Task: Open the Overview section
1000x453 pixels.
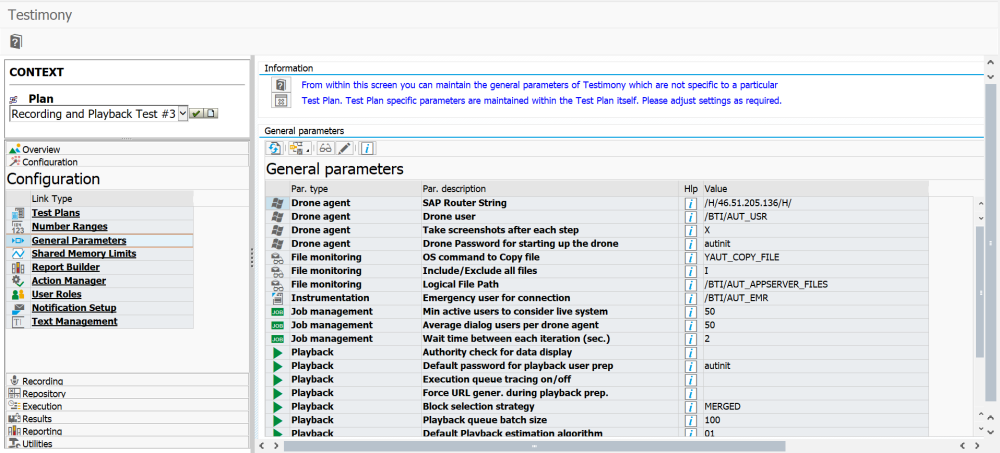Action: (x=126, y=149)
